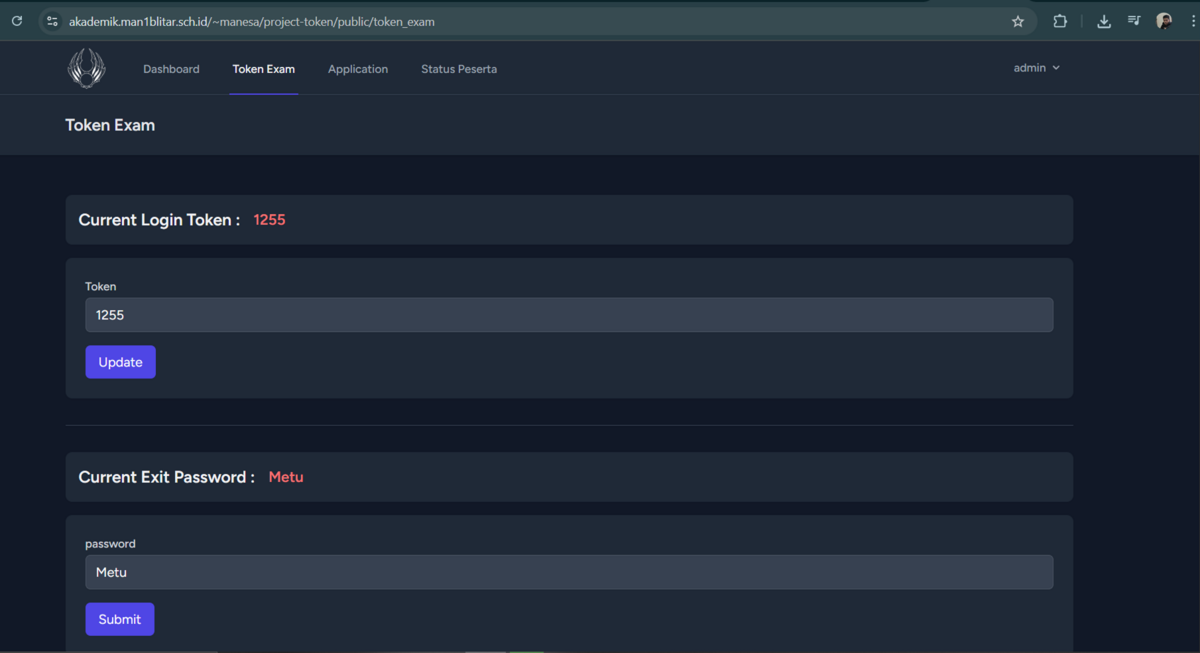Click the browser URL address bar

500,21
